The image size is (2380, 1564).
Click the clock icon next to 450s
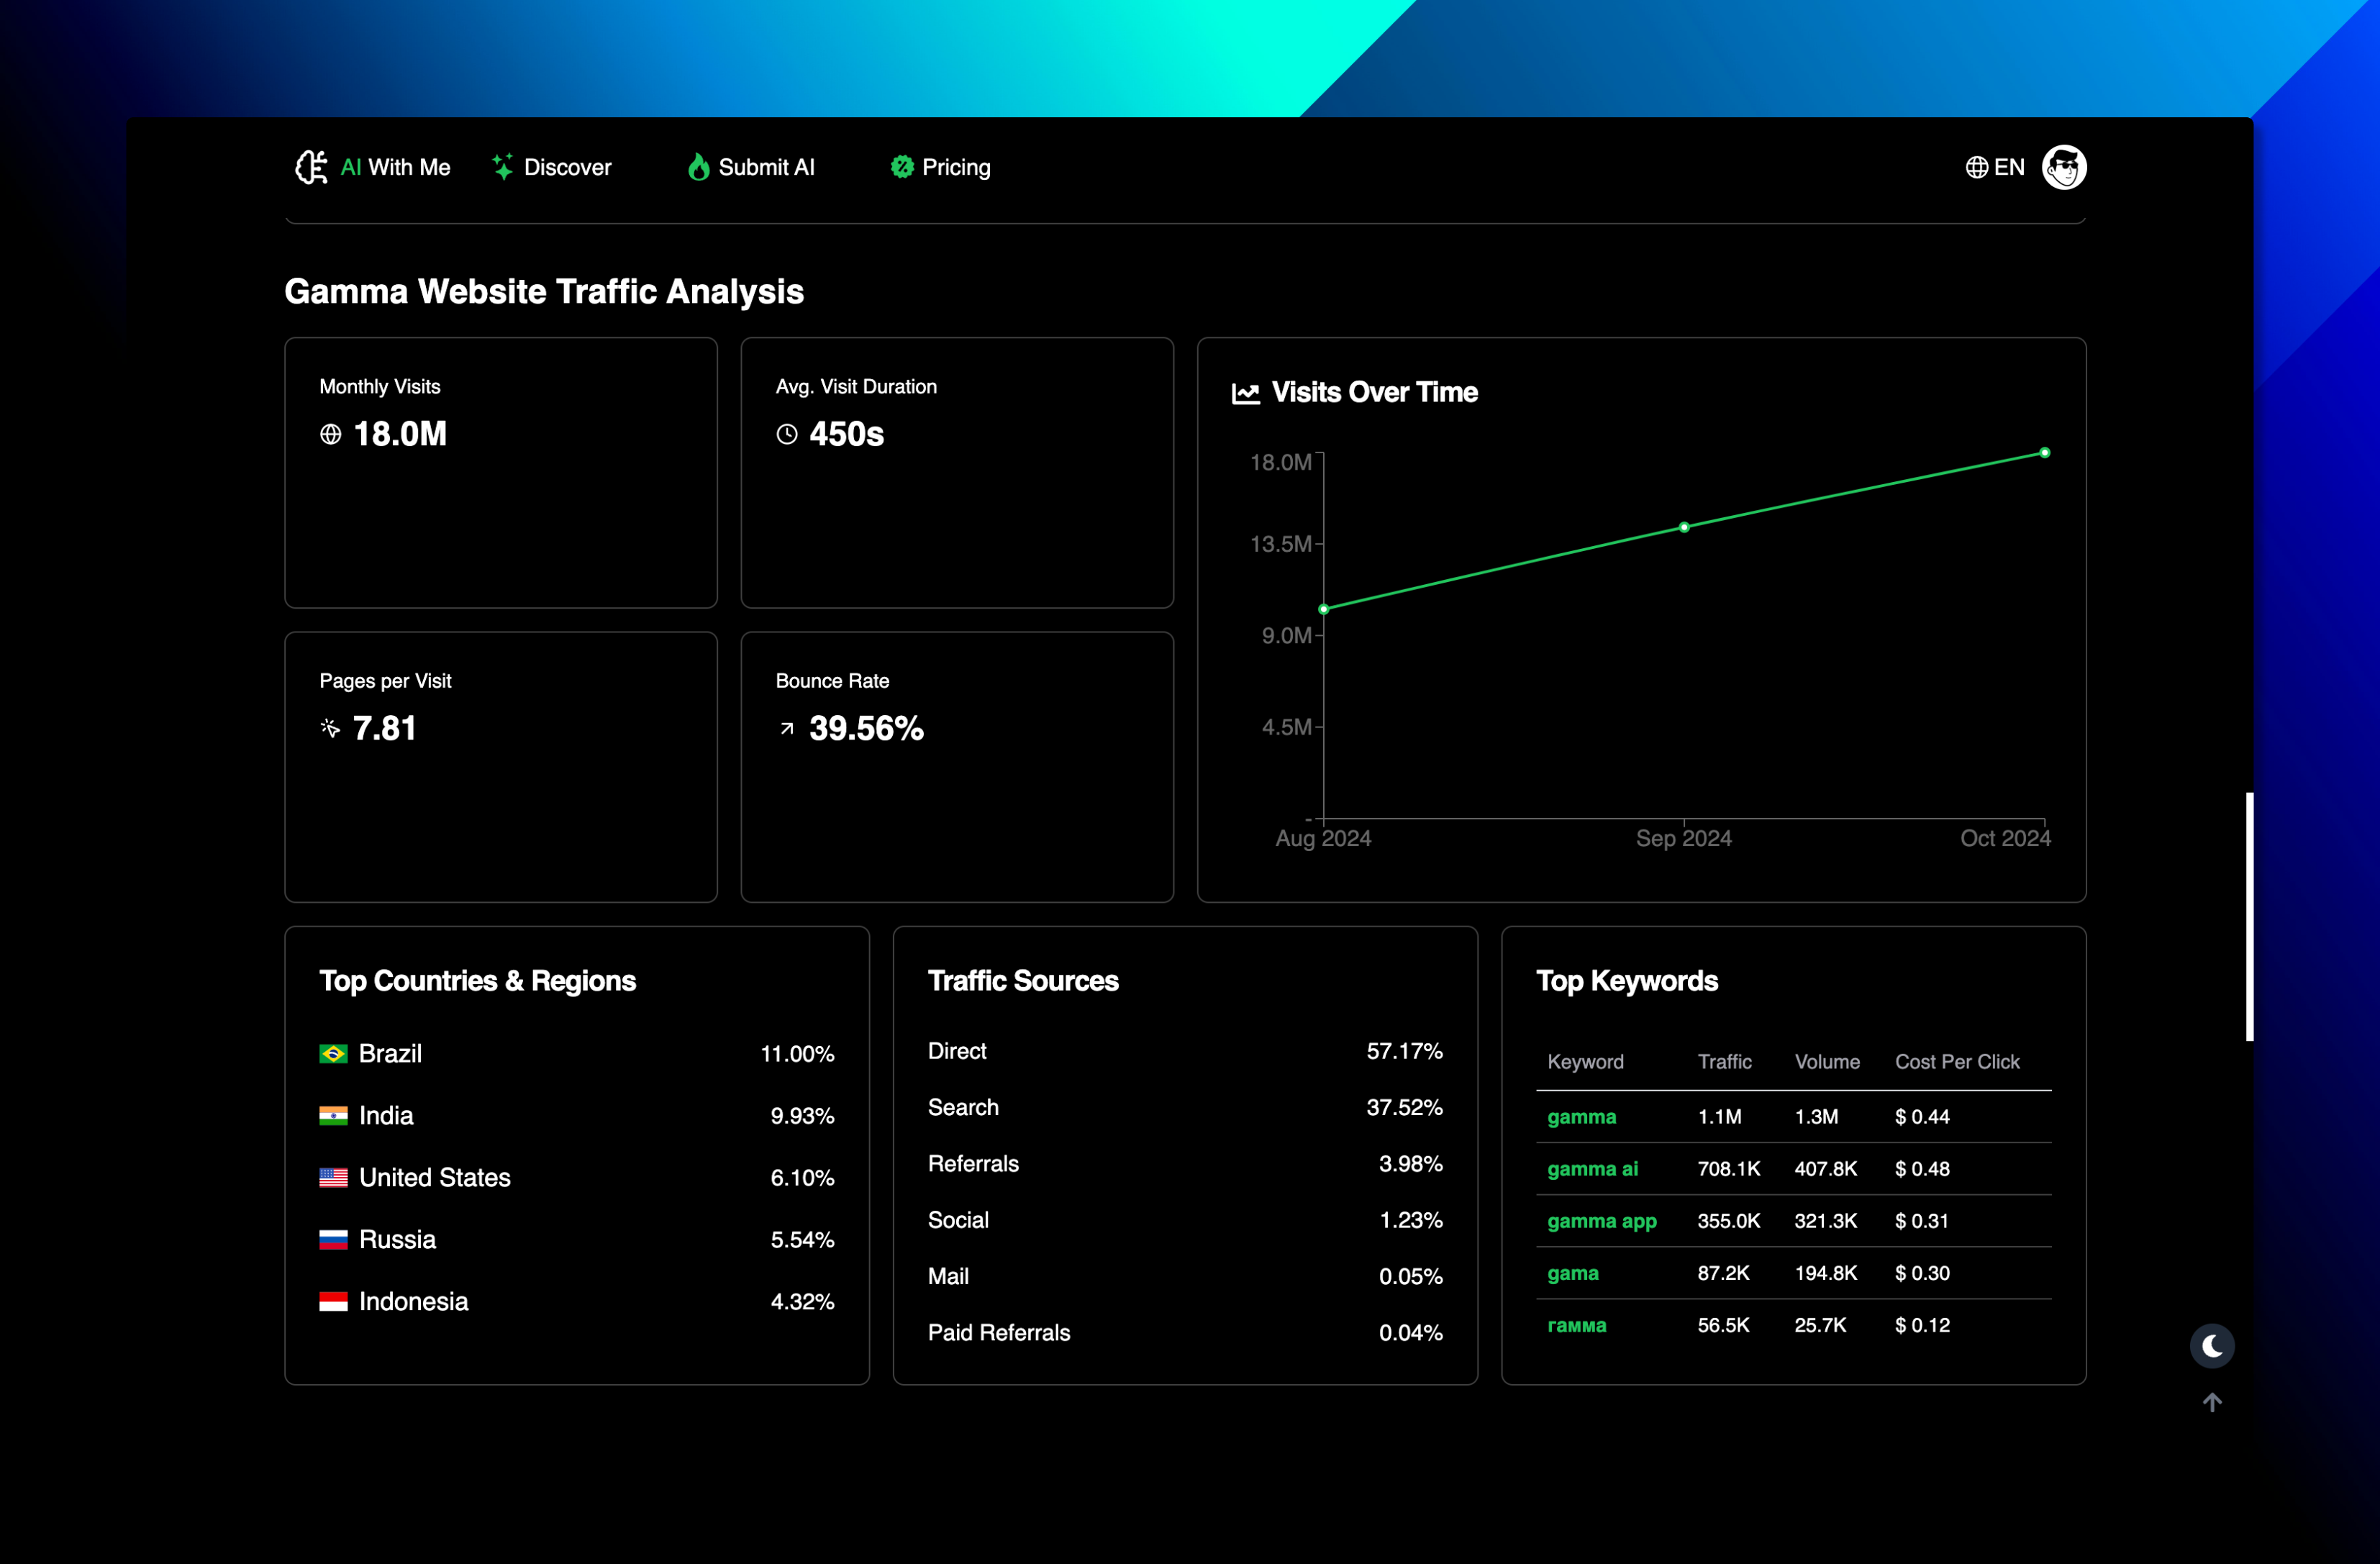(787, 434)
